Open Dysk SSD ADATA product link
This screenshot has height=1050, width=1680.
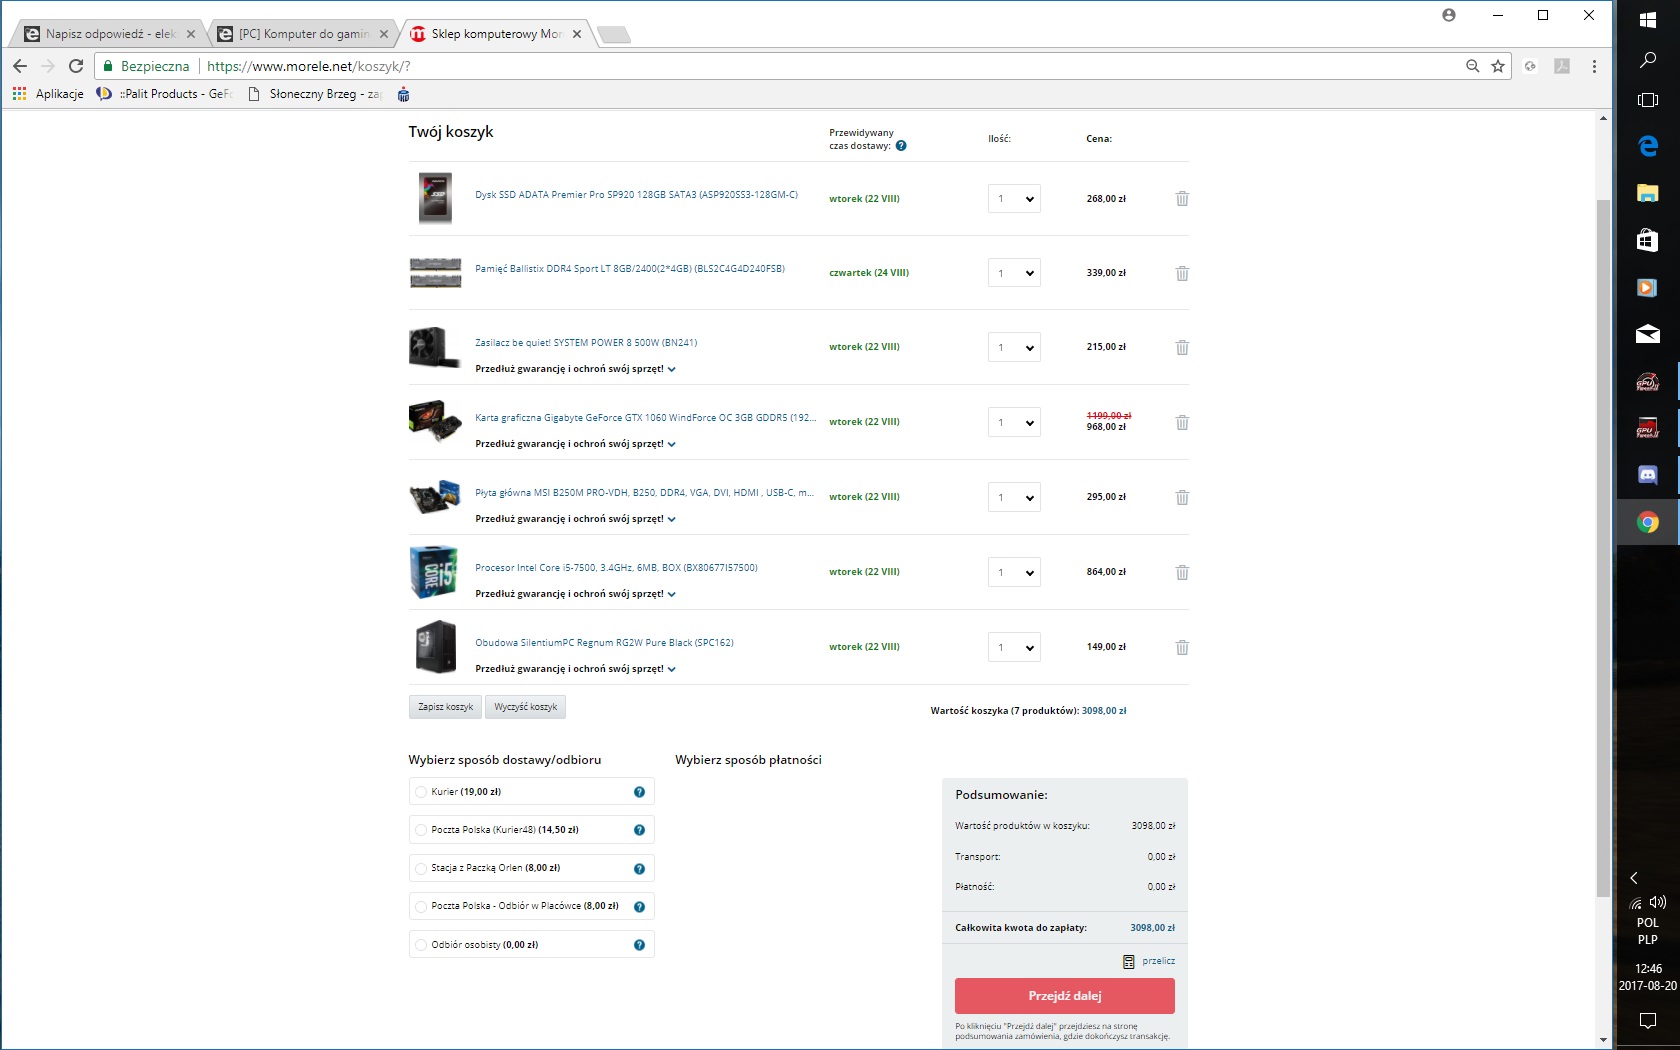pos(636,195)
